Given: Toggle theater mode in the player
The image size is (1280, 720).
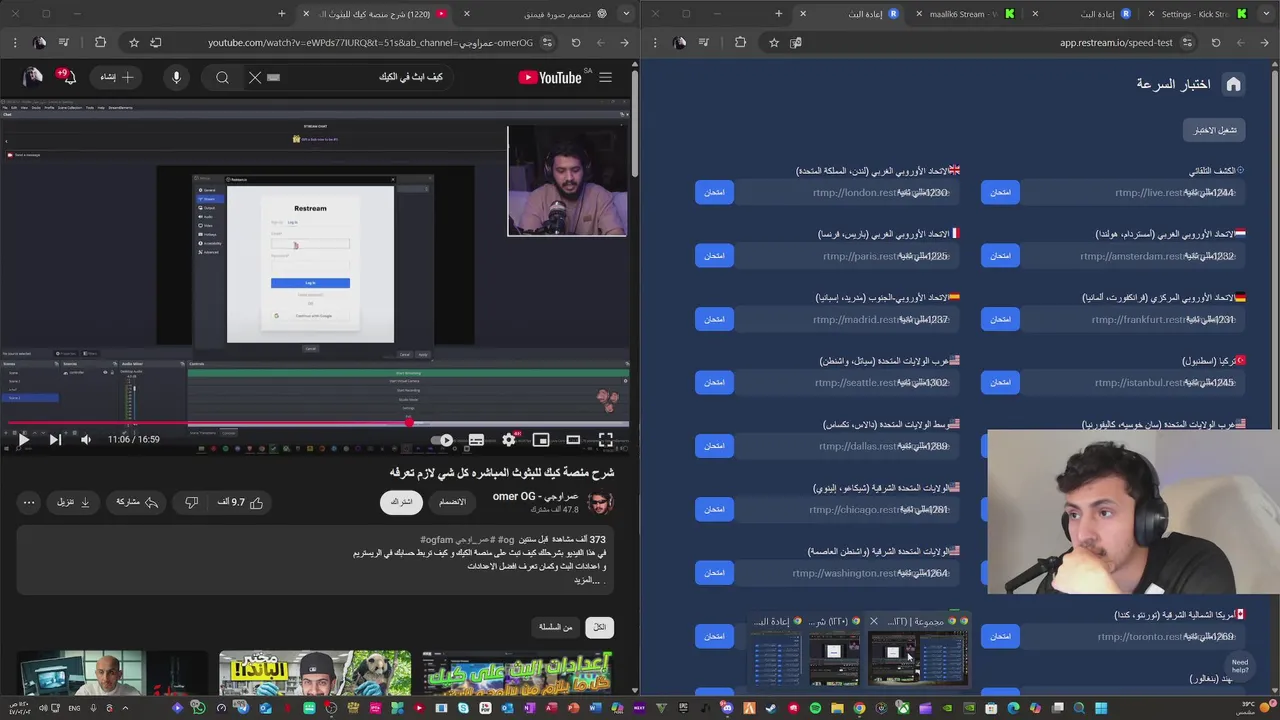Looking at the screenshot, I should click(573, 439).
